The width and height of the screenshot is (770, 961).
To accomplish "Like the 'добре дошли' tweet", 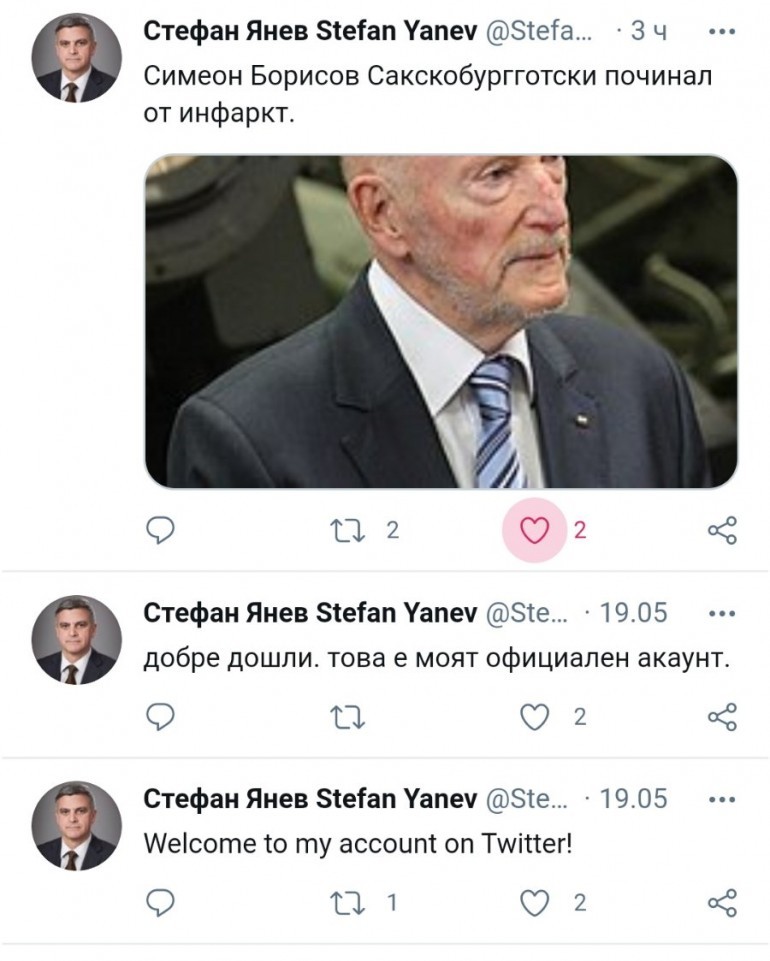I will 536,716.
